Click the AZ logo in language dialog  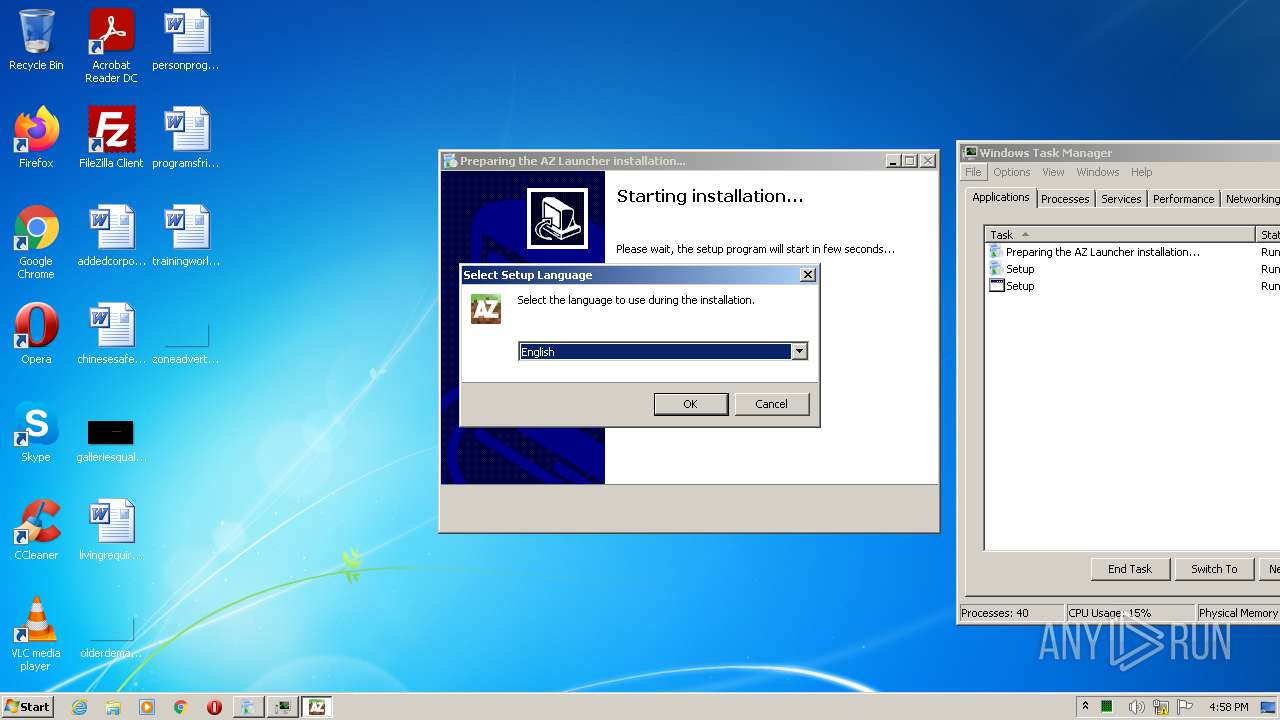coord(486,309)
